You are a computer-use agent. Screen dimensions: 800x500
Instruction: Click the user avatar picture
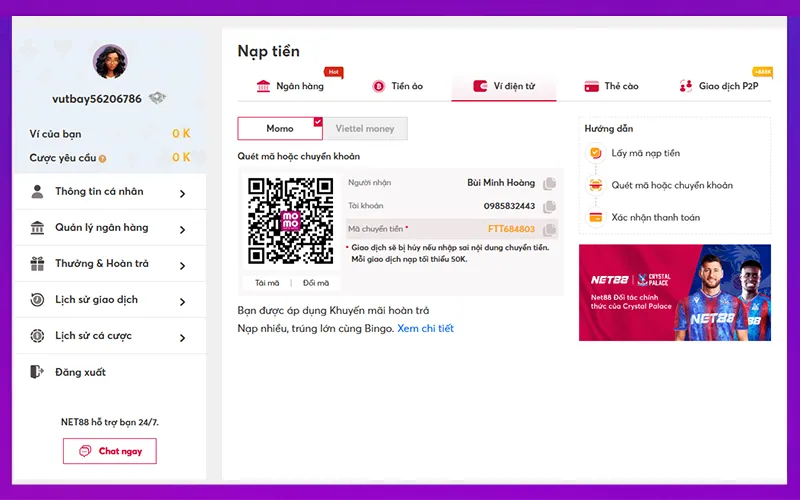click(110, 61)
